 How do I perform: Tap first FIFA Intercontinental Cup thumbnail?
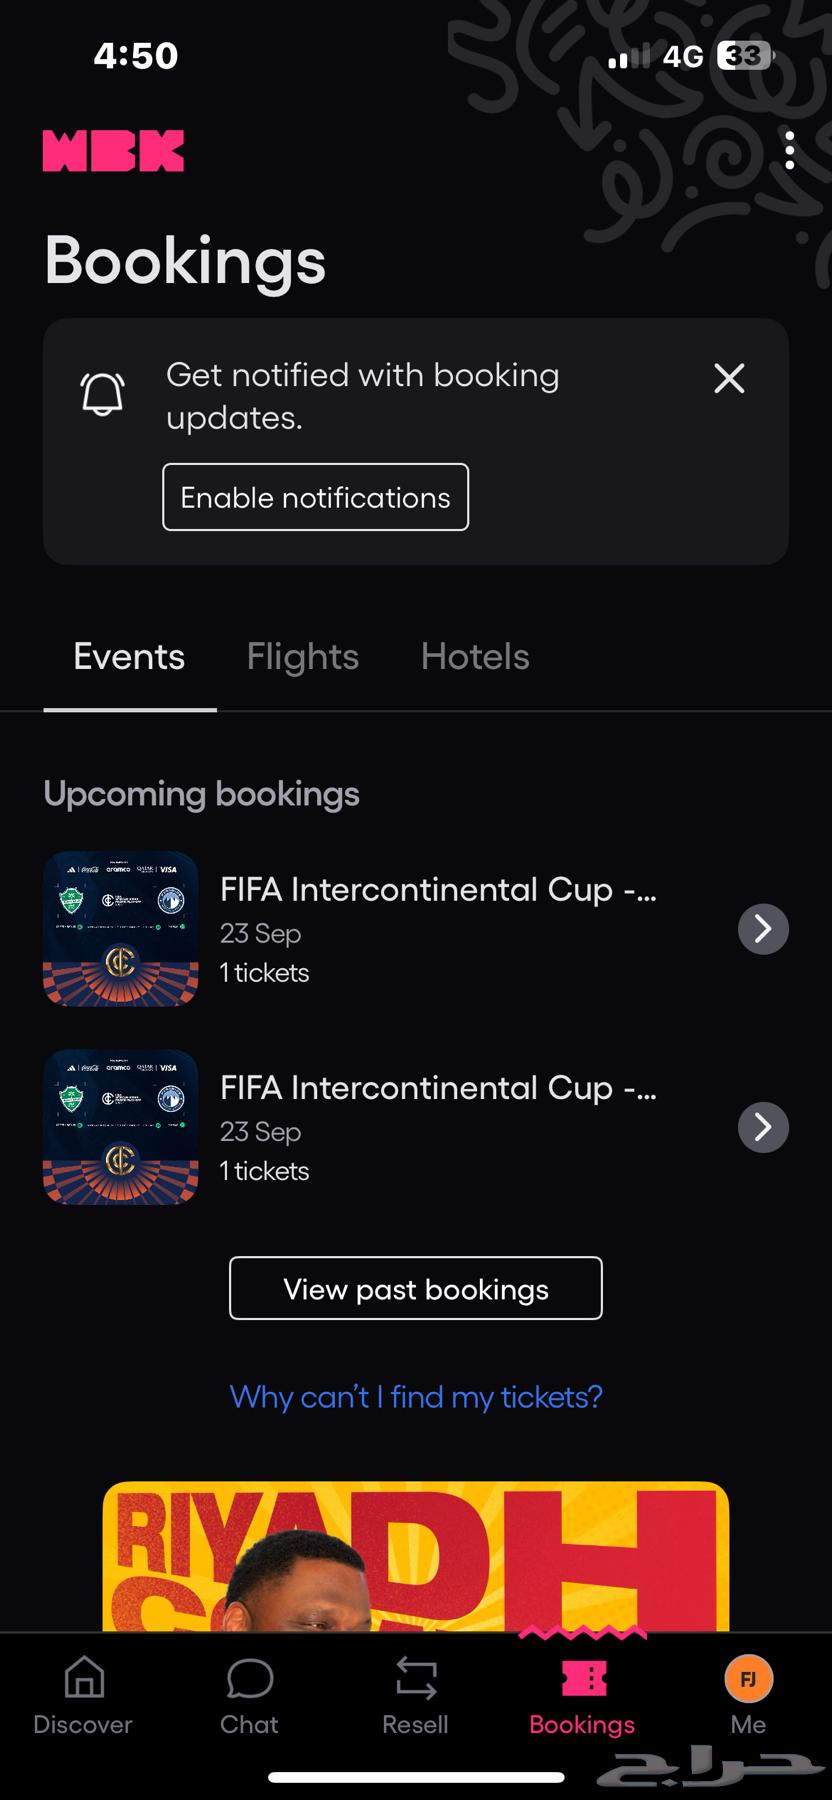click(x=120, y=929)
